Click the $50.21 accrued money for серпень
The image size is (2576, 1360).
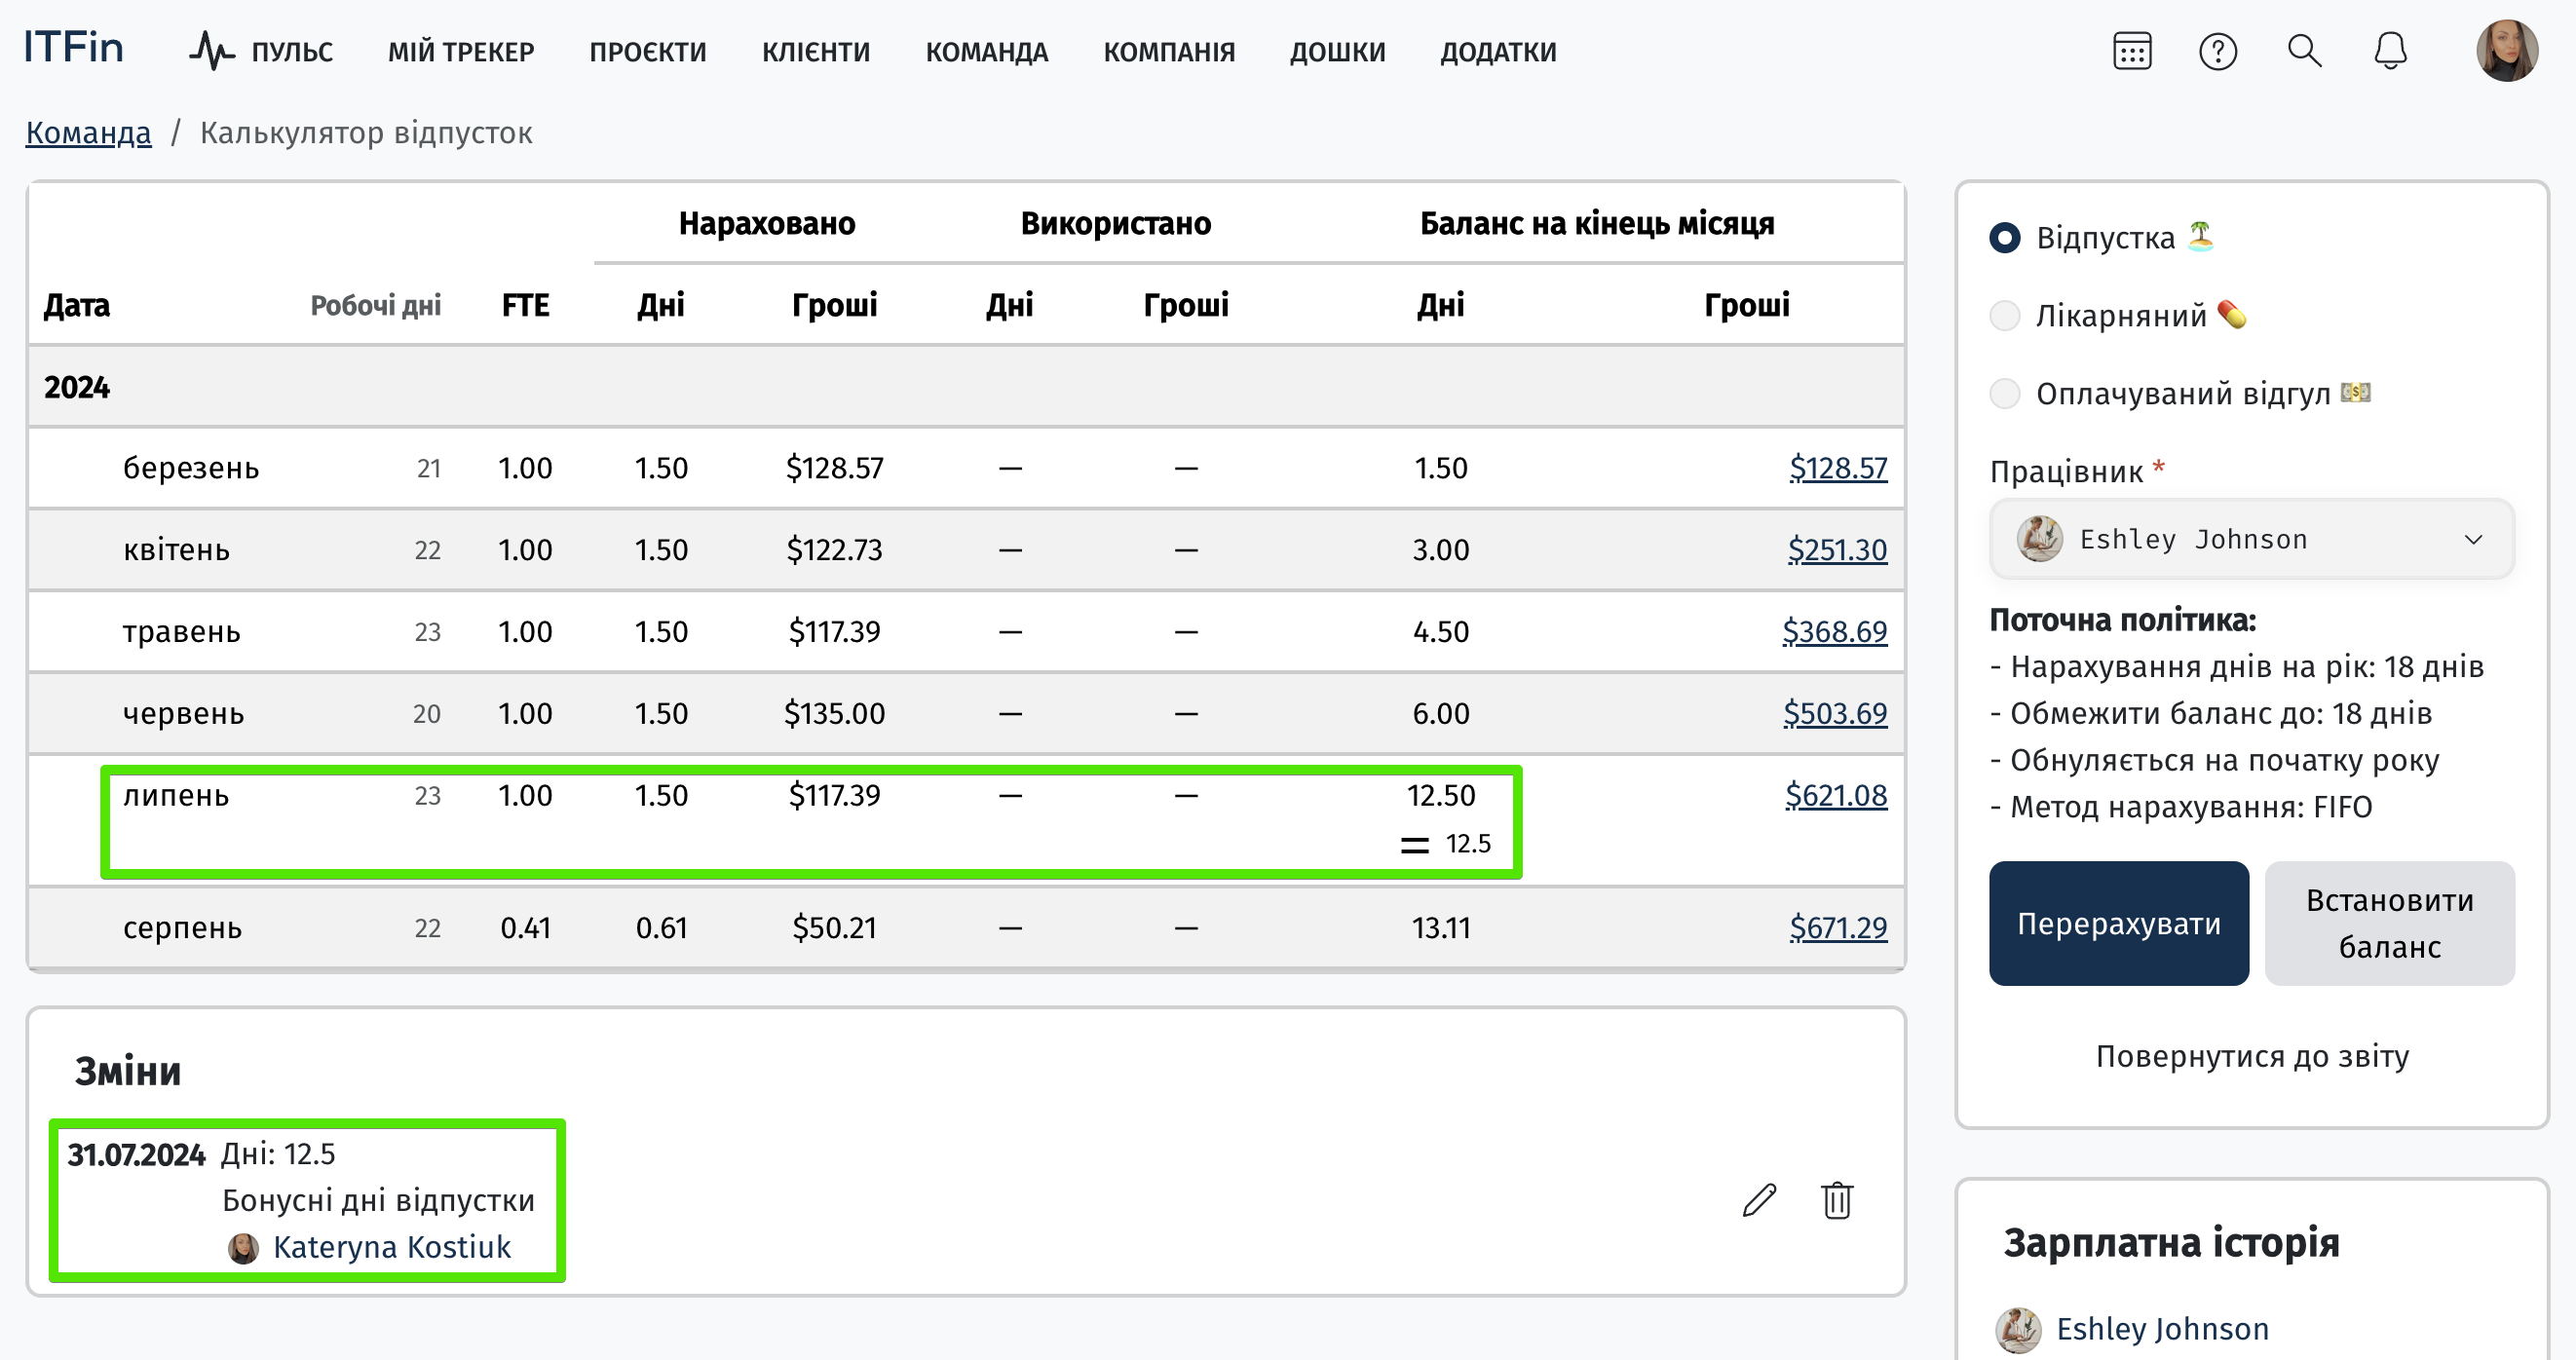834,928
